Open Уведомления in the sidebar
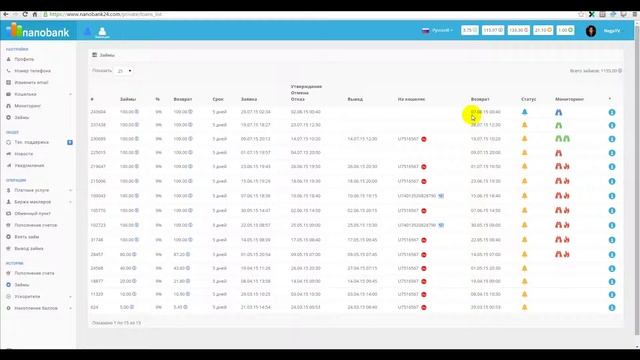Screen dimensions: 640x360 [x=29, y=166]
